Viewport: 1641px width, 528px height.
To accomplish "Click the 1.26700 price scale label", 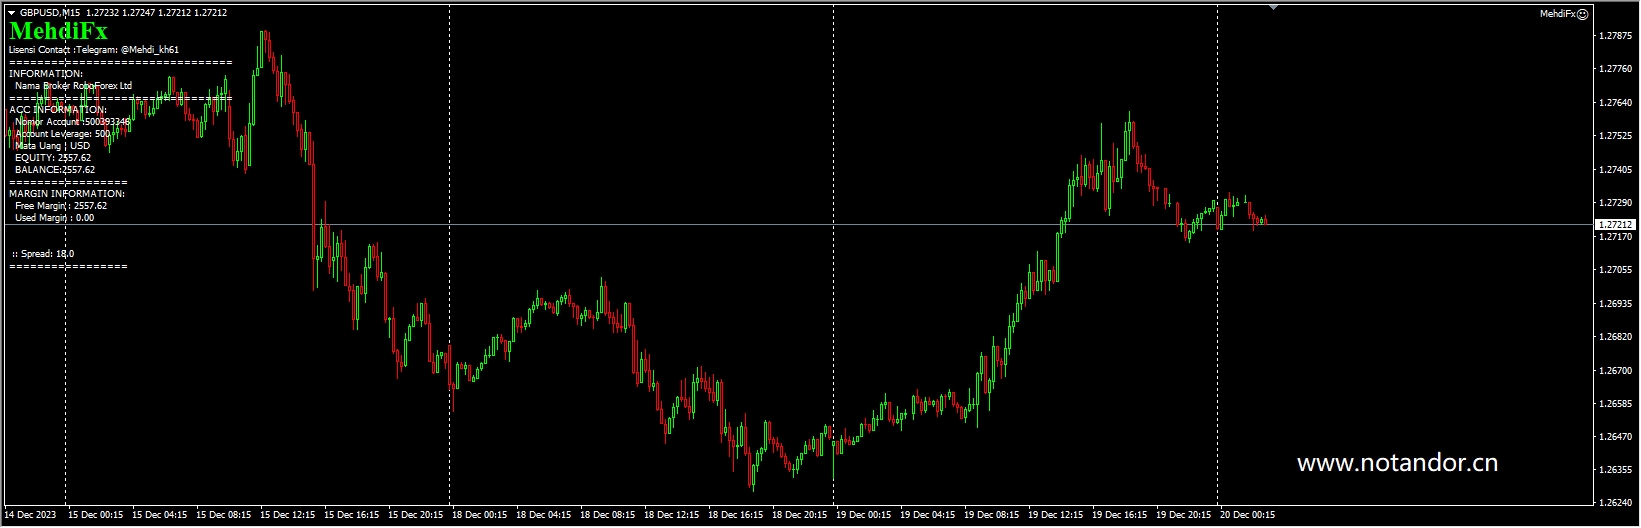I will [1616, 371].
